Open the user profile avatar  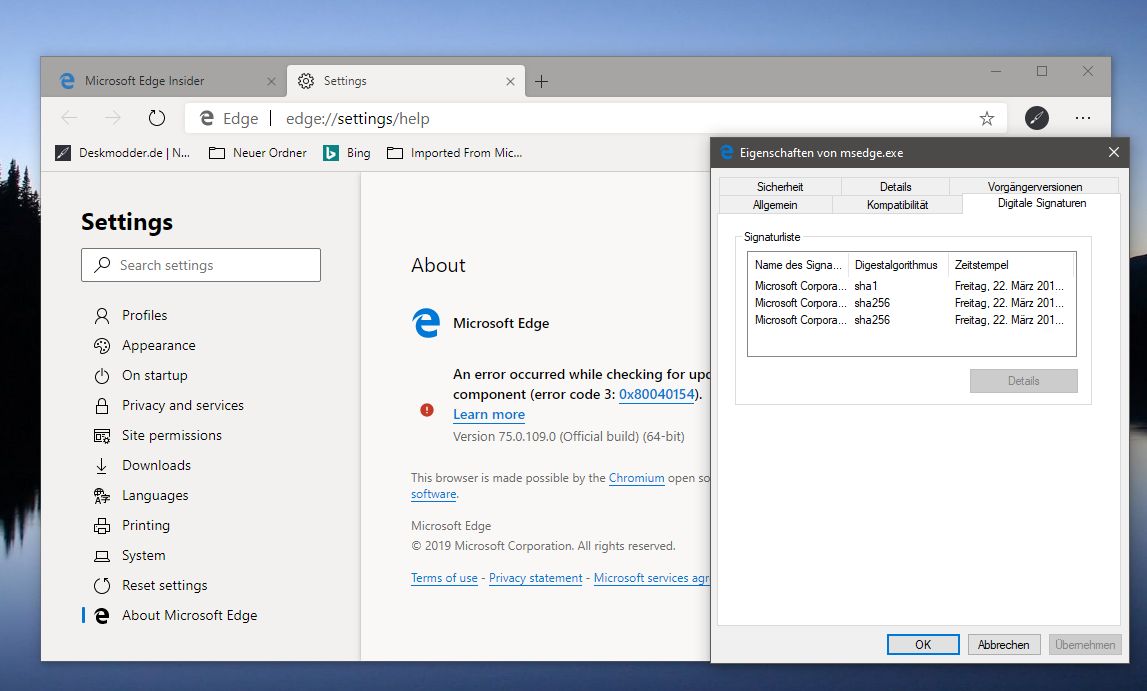(x=1037, y=118)
